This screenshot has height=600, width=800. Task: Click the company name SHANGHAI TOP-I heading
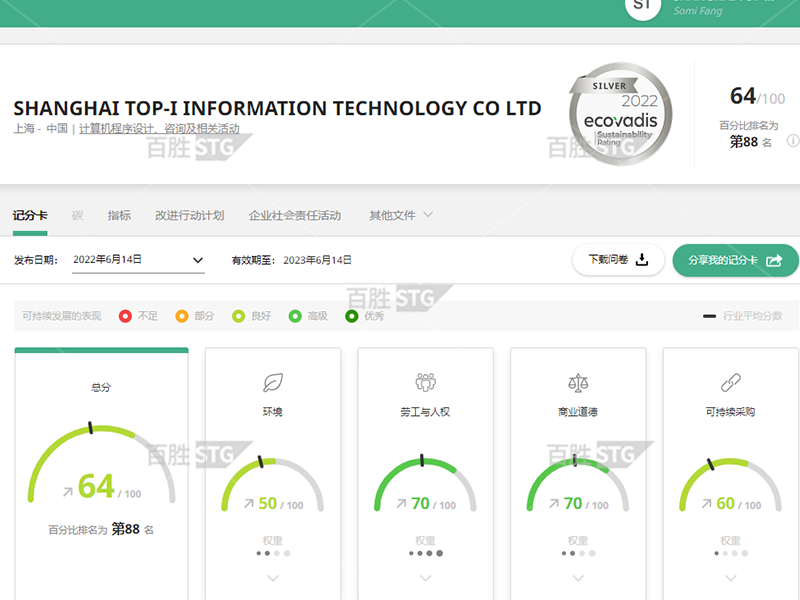(278, 108)
